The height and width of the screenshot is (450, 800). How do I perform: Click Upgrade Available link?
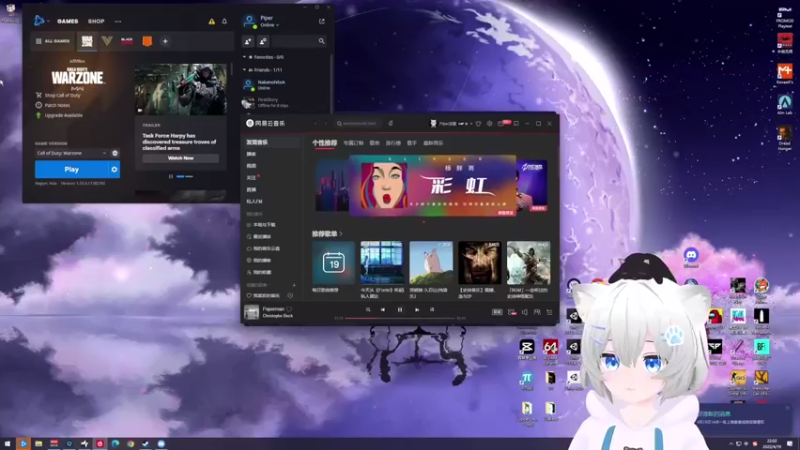(59, 115)
